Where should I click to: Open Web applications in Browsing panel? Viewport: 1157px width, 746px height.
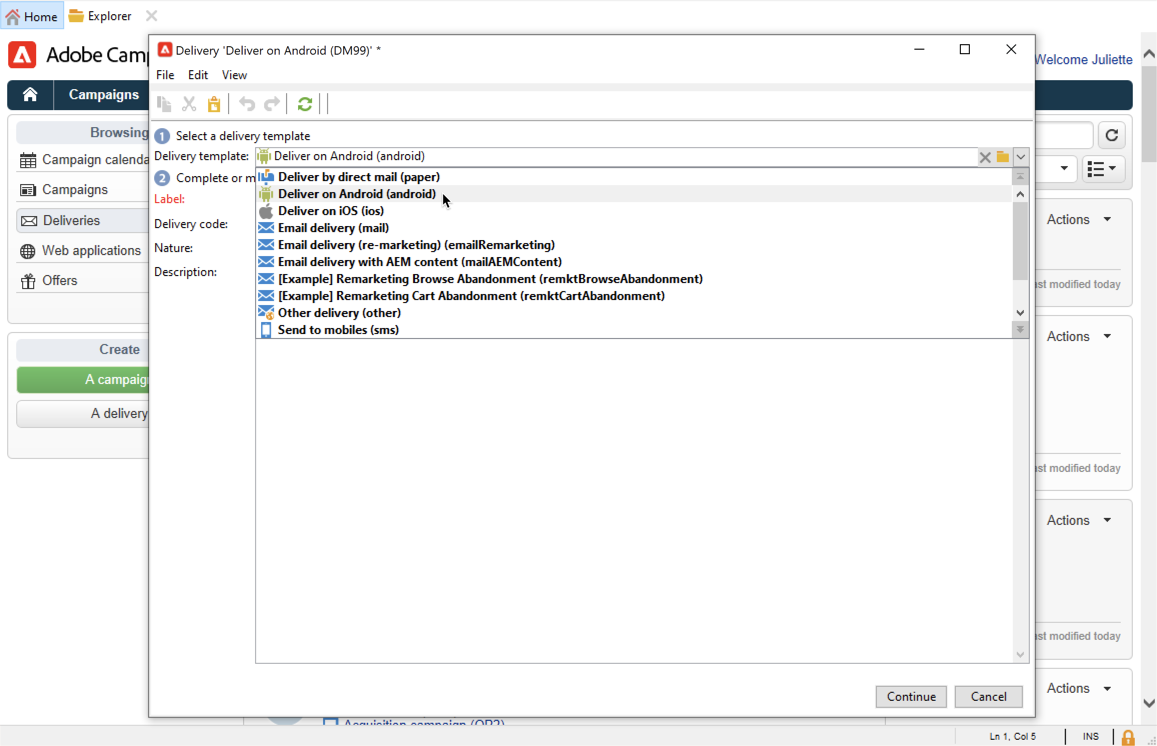[80, 251]
